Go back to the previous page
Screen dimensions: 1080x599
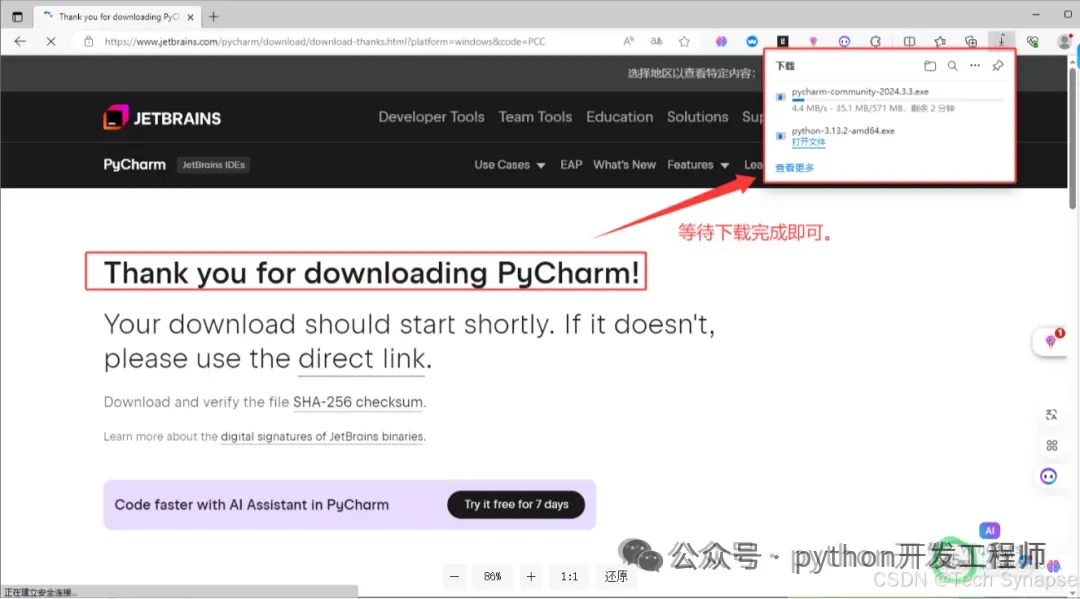[x=20, y=41]
